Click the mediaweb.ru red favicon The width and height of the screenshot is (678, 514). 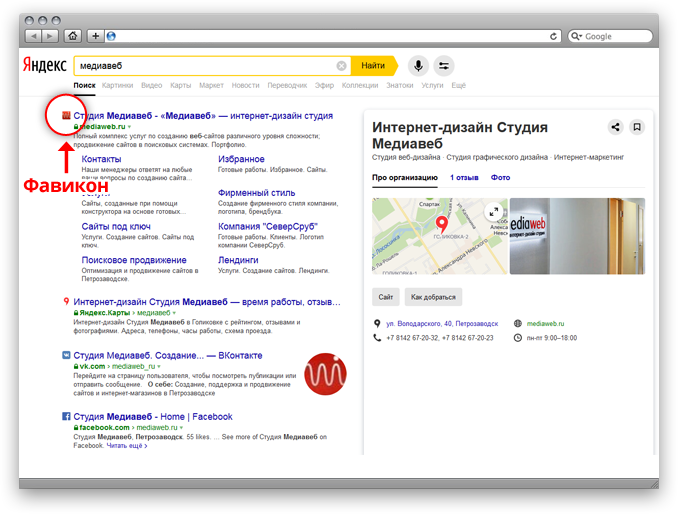coord(66,115)
